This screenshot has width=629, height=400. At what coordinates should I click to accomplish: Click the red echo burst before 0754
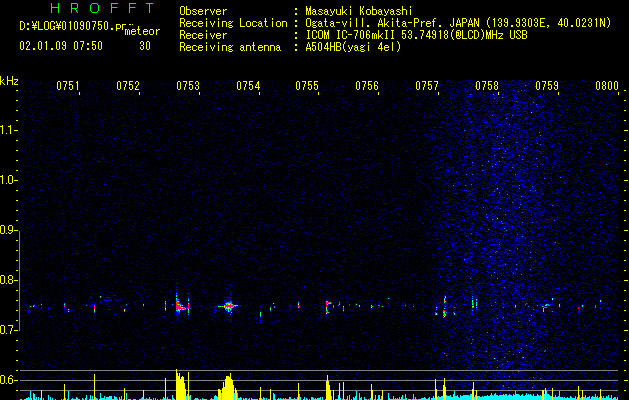pyautogui.click(x=228, y=306)
